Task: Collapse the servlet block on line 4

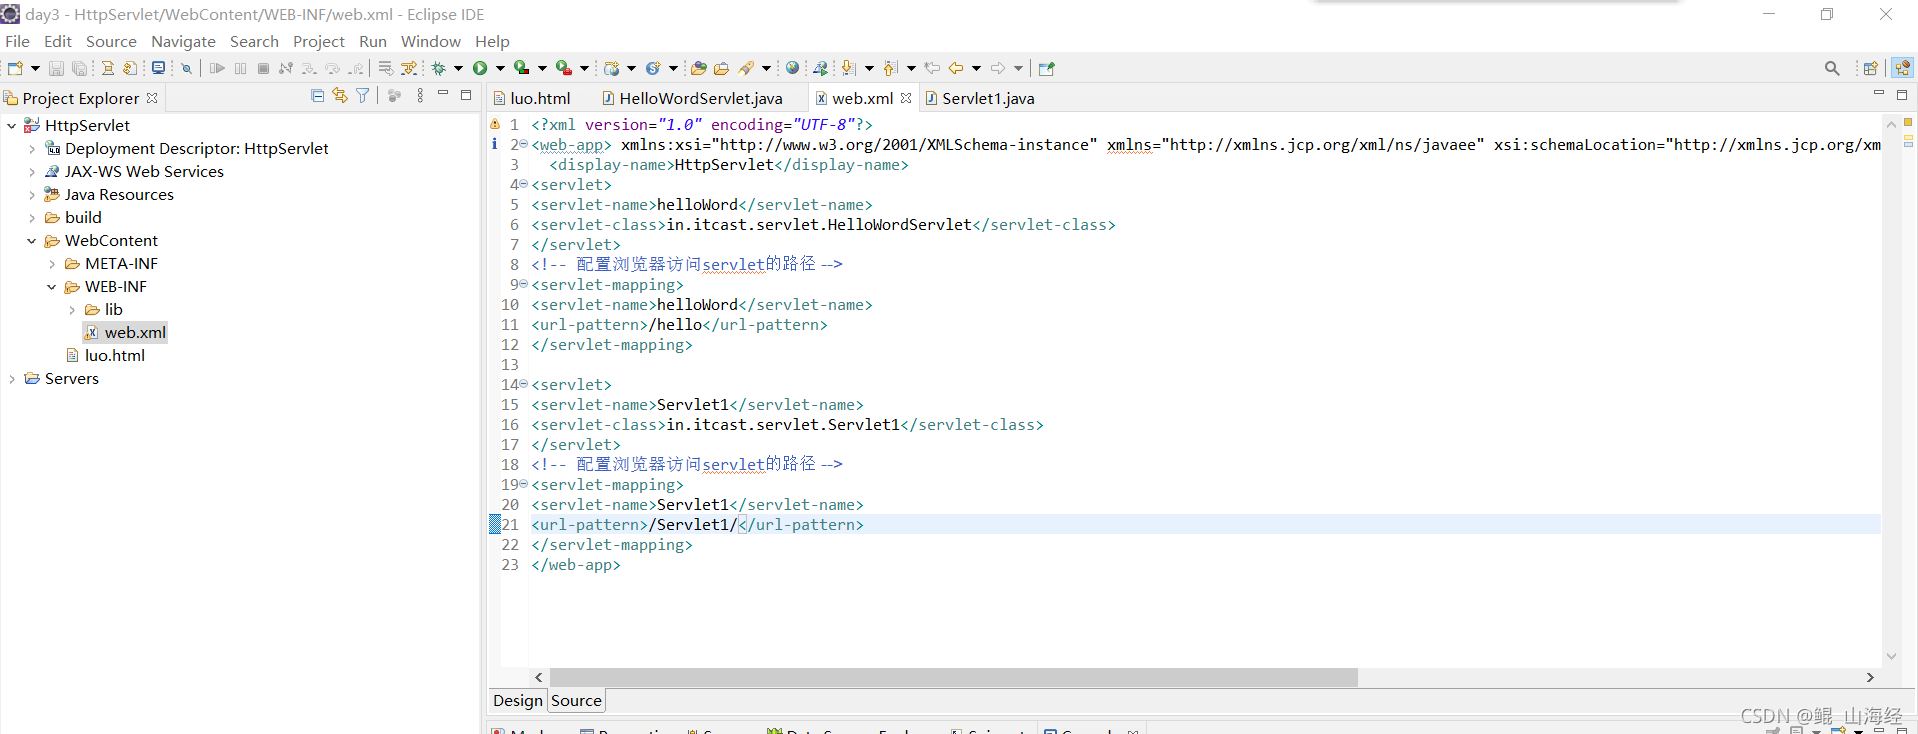Action: coord(523,184)
